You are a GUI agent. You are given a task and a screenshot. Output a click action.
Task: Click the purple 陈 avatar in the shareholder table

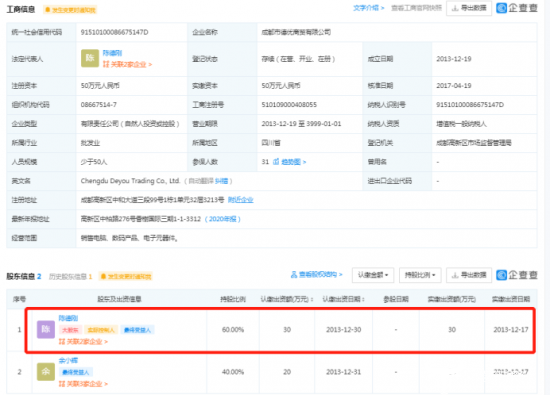46,329
